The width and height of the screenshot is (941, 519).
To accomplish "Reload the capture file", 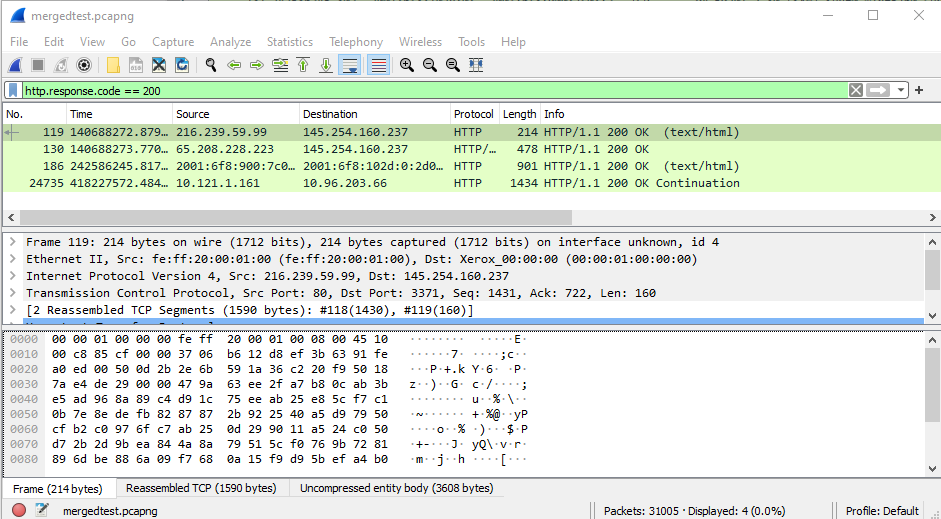I will tap(182, 65).
